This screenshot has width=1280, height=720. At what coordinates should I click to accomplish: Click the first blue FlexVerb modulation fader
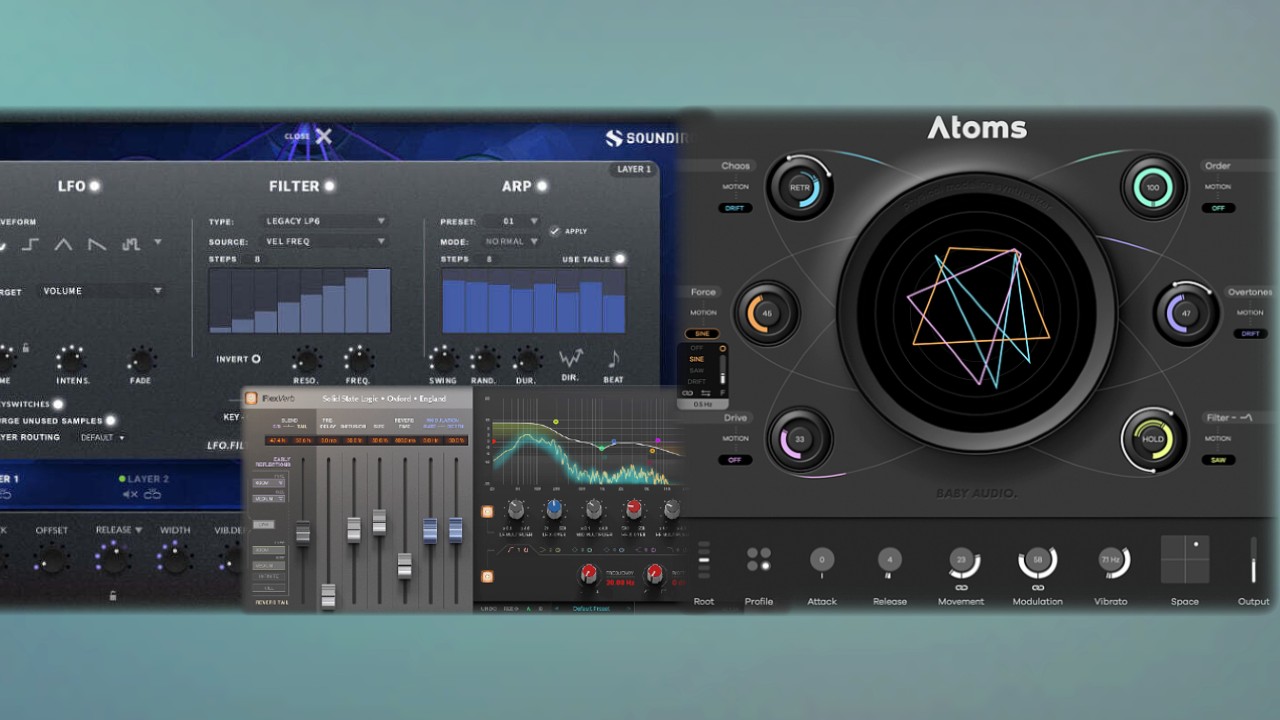(x=430, y=531)
